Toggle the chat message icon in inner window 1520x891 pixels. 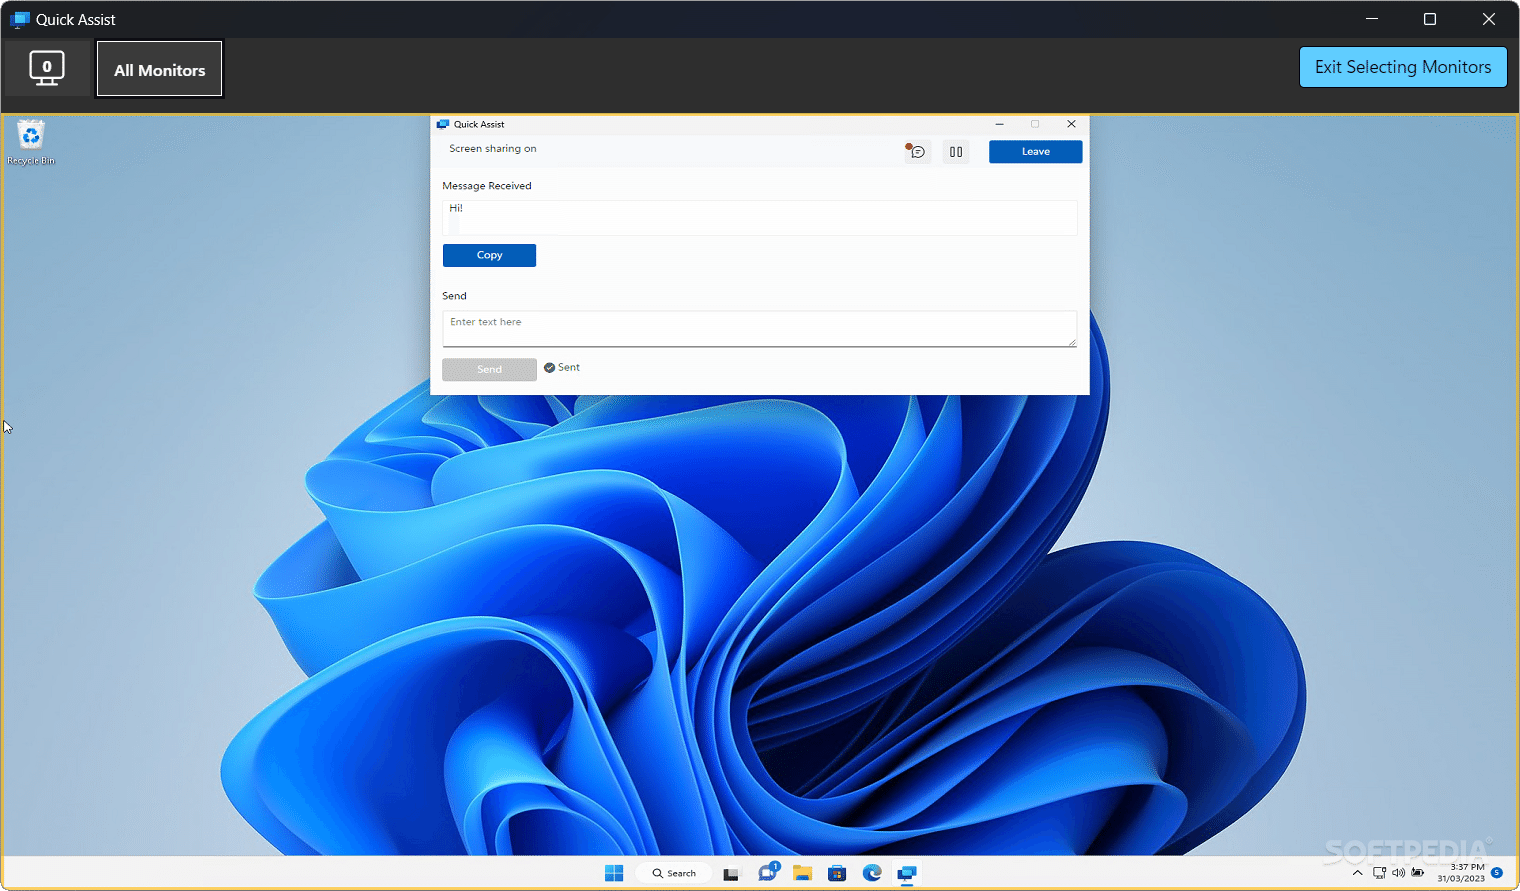[x=916, y=151]
